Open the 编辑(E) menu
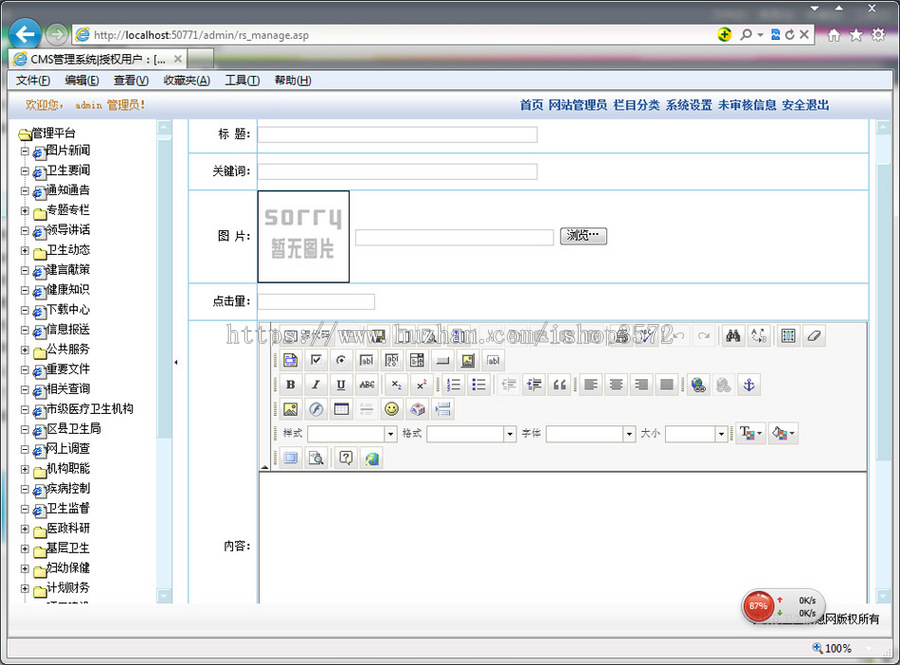900x665 pixels. (82, 80)
